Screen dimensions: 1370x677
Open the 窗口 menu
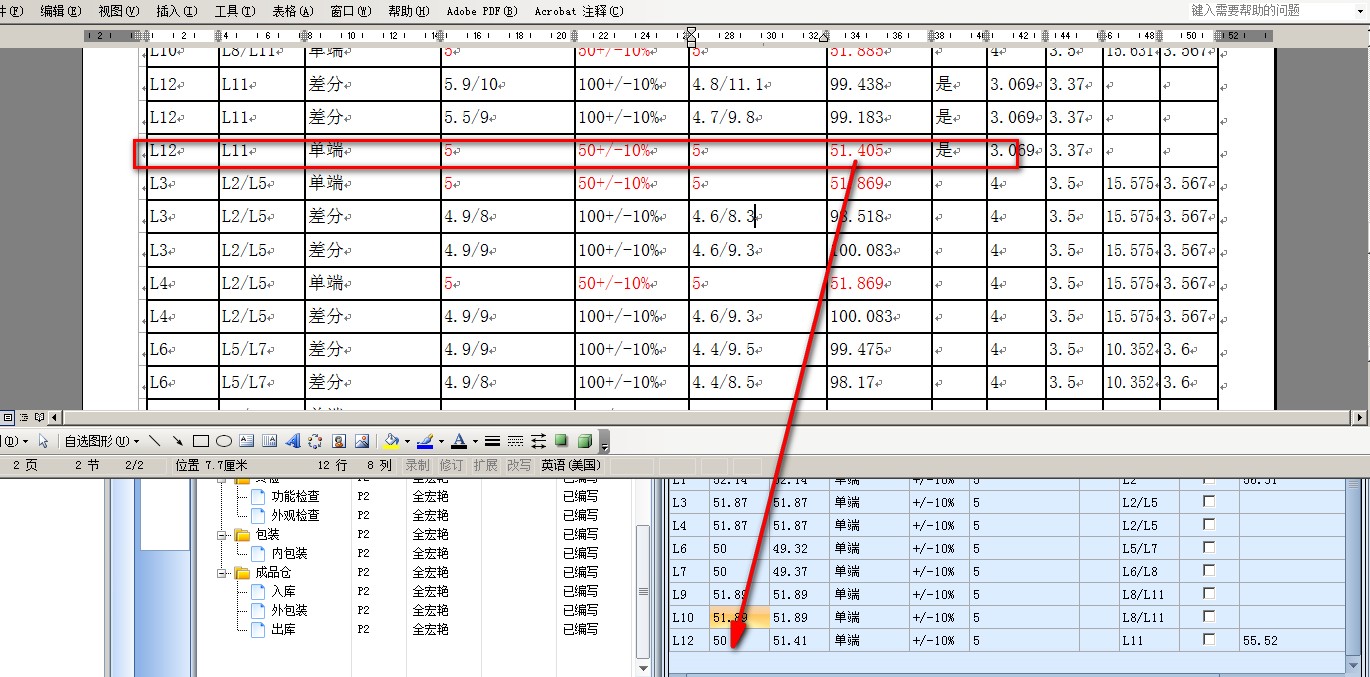click(351, 11)
